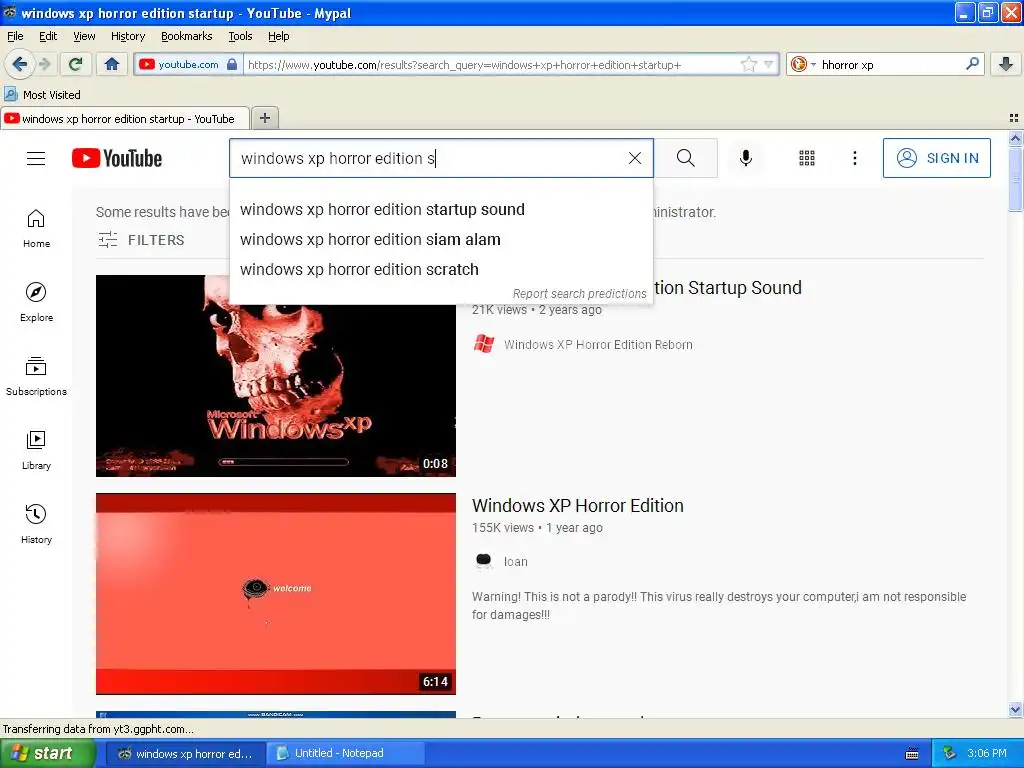Open the red skull video thumbnail
Screen dimensions: 1024x768
tap(276, 376)
